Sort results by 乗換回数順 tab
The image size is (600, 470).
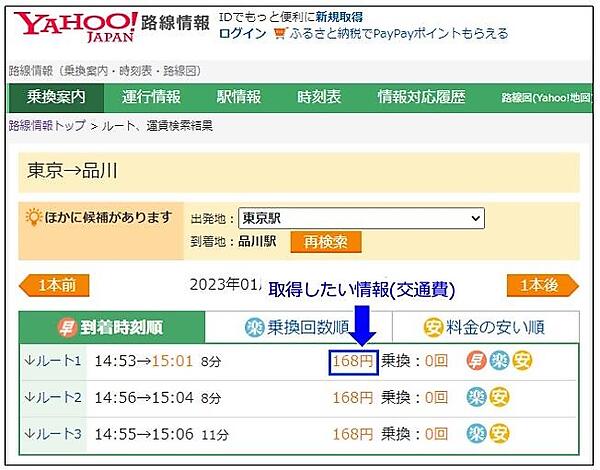(x=298, y=328)
